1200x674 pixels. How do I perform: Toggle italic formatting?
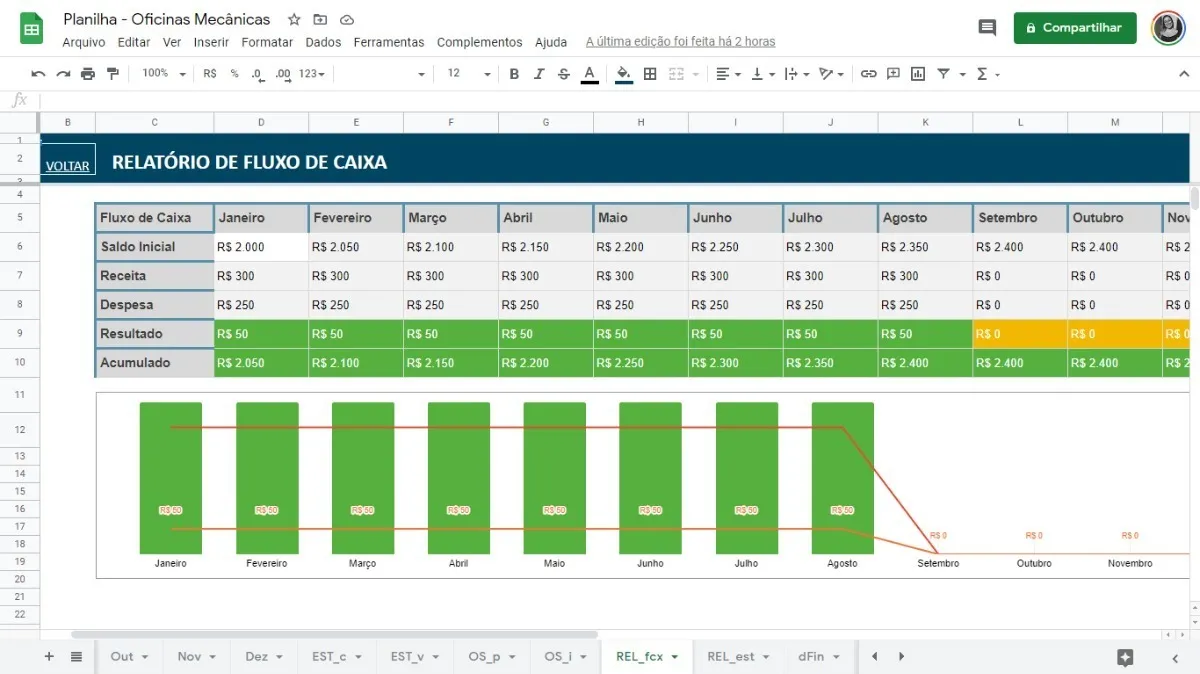[x=539, y=74]
